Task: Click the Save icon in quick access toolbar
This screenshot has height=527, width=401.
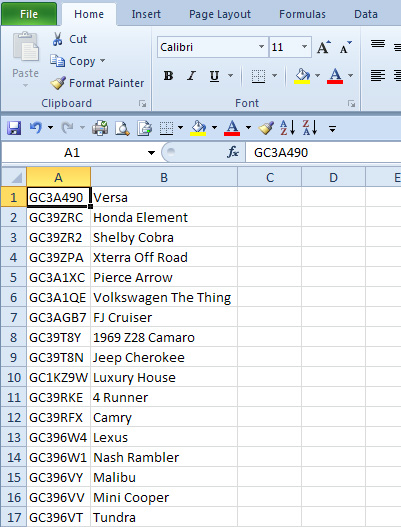Action: 14,128
